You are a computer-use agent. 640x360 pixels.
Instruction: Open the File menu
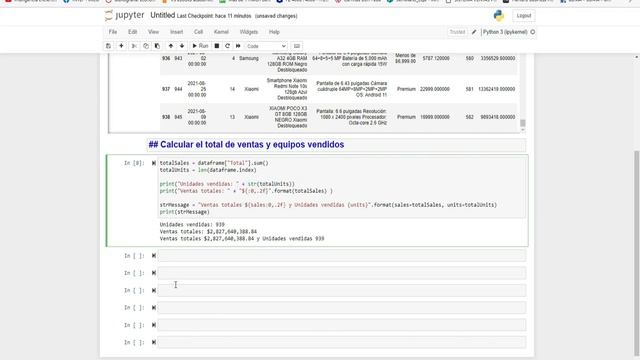pyautogui.click(x=113, y=32)
